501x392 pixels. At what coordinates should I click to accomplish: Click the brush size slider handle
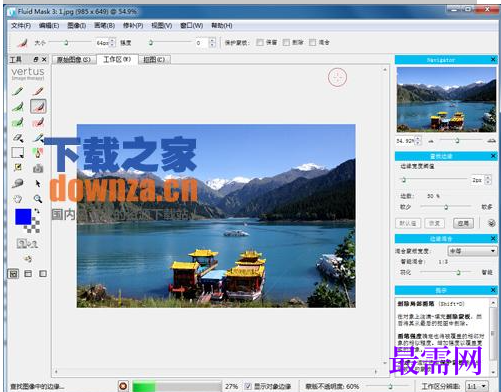tap(66, 43)
